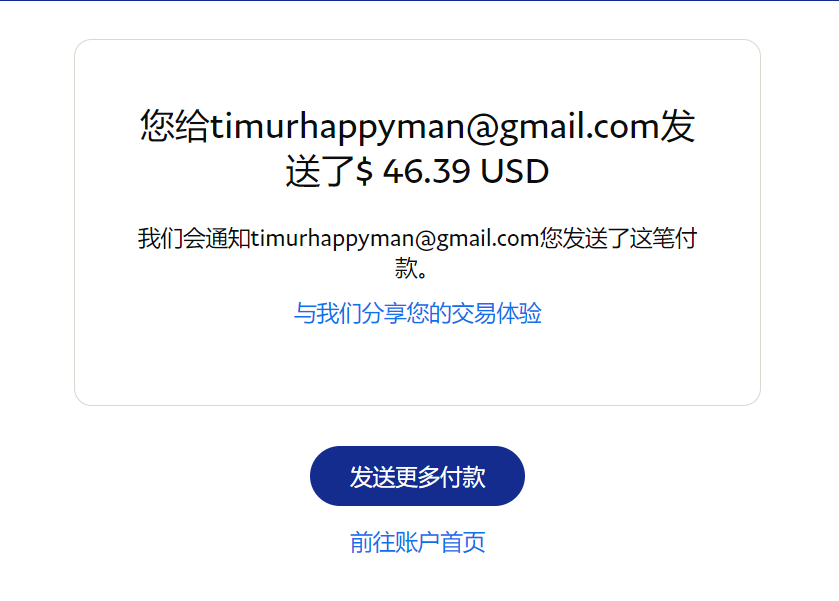This screenshot has width=839, height=601.
Task: Click the 您发送了这笔付 phrase in the paragraph
Action: 617,238
